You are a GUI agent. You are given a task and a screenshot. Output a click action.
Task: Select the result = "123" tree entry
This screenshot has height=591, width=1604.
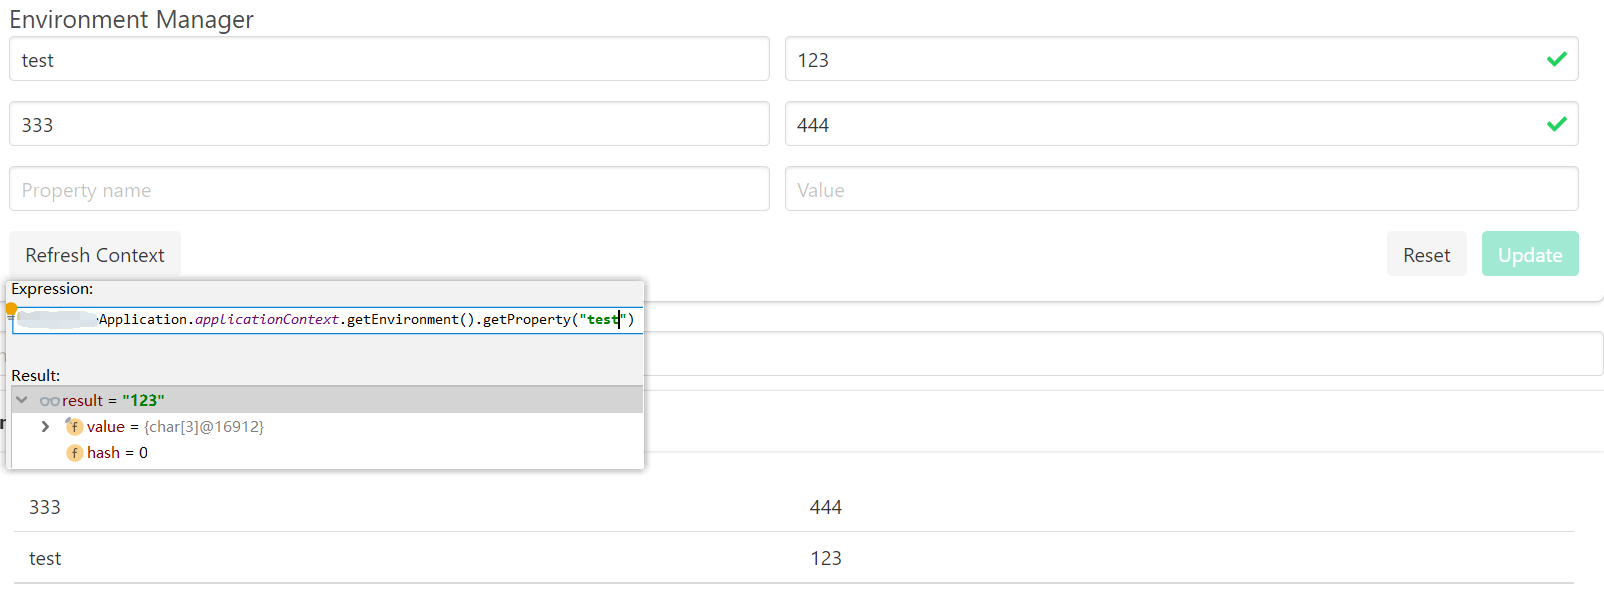click(x=110, y=399)
